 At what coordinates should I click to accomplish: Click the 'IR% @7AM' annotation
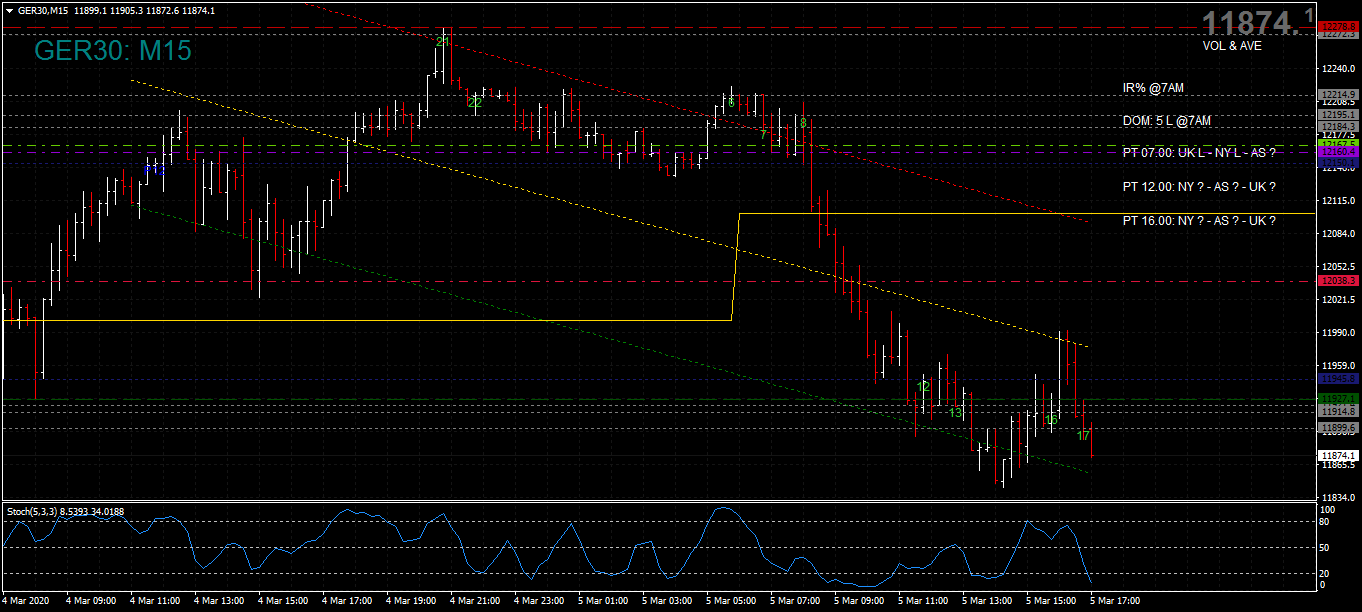click(1153, 88)
